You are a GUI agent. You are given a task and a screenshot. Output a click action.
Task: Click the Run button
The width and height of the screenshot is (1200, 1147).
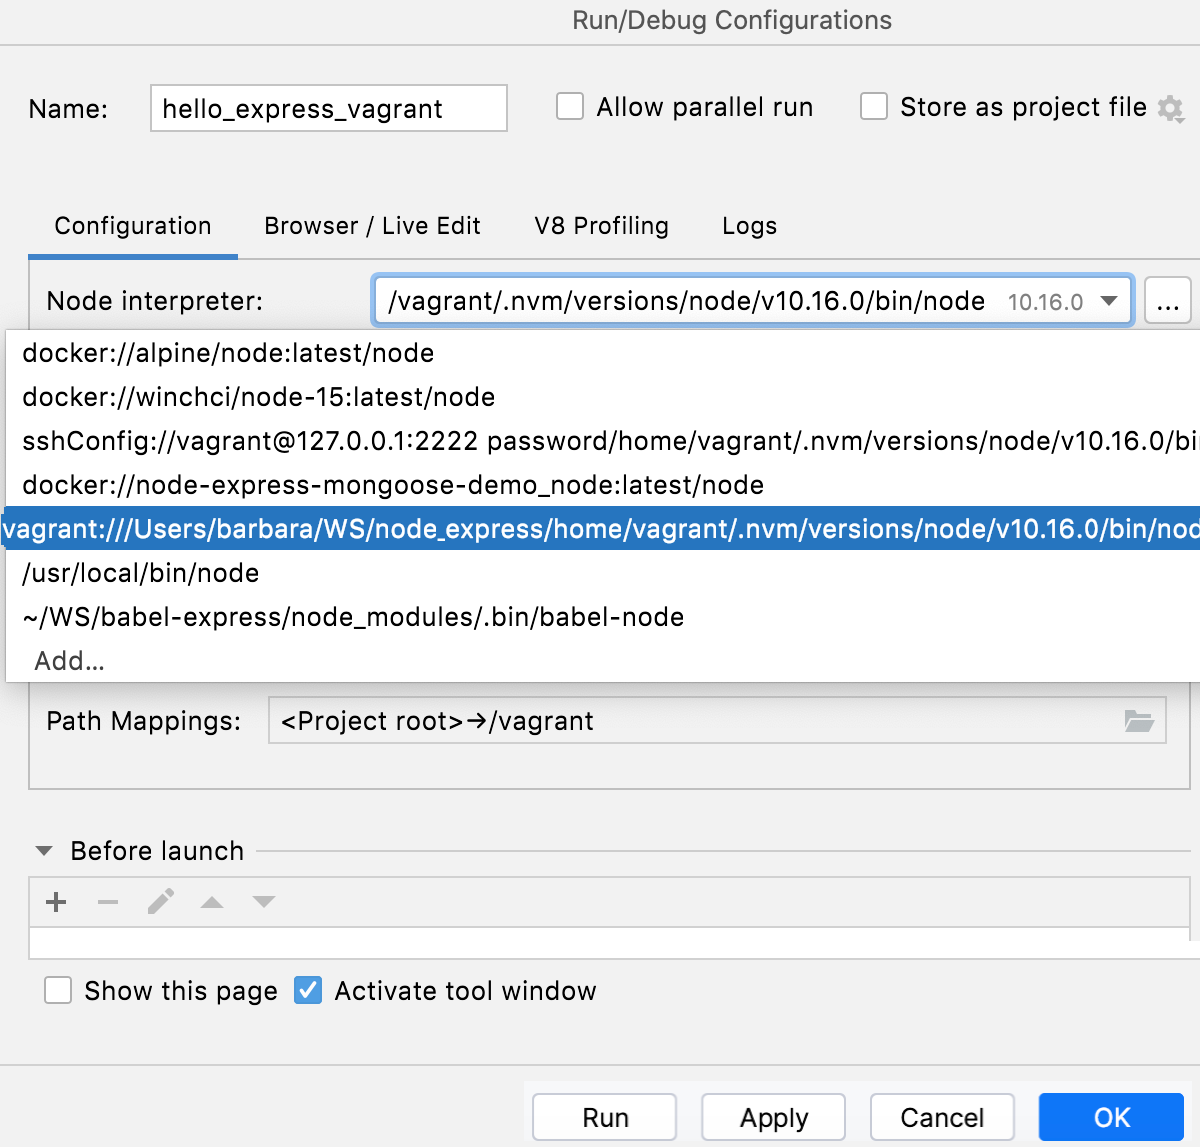tap(603, 1117)
